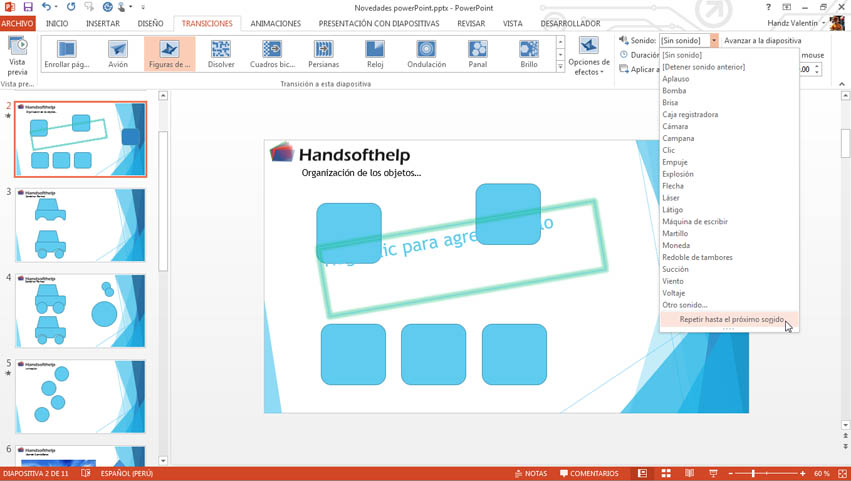
Task: Select the Avión transition effect
Action: pyautogui.click(x=118, y=54)
